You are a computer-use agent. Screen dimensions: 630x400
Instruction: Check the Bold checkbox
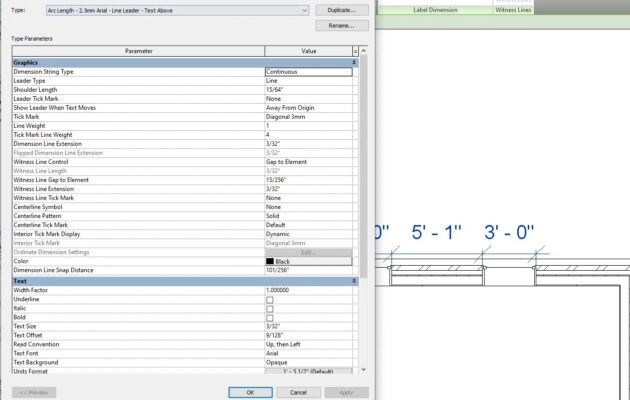pyautogui.click(x=269, y=317)
